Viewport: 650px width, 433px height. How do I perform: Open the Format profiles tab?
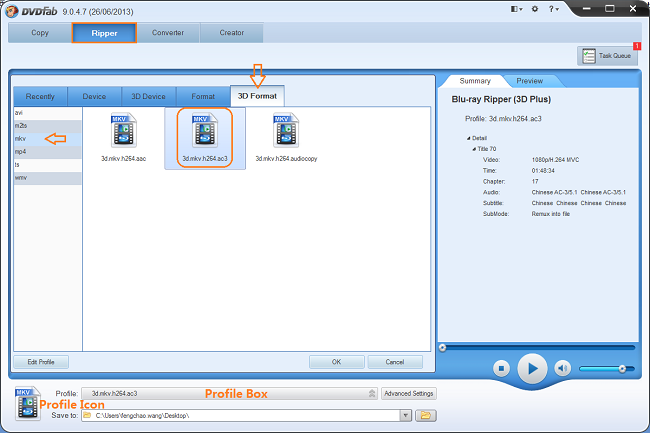tap(203, 97)
